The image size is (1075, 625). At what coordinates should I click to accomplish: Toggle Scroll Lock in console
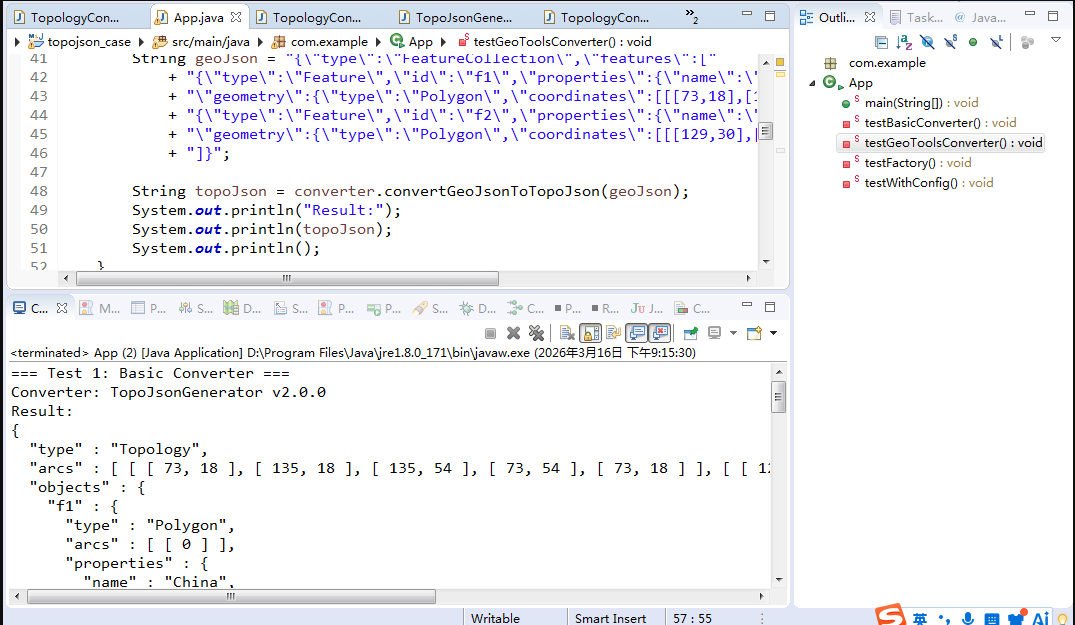coord(590,333)
